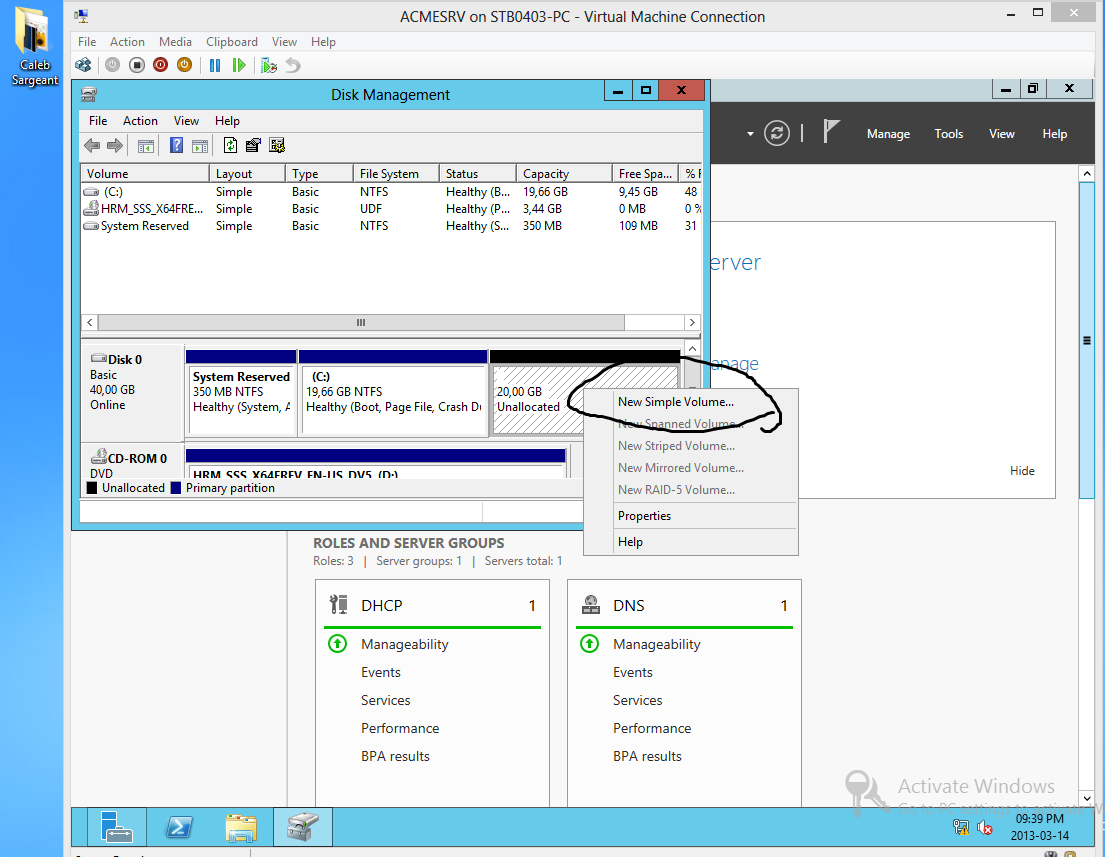Click the DHCP tile header
This screenshot has height=857, width=1105.
coord(432,605)
